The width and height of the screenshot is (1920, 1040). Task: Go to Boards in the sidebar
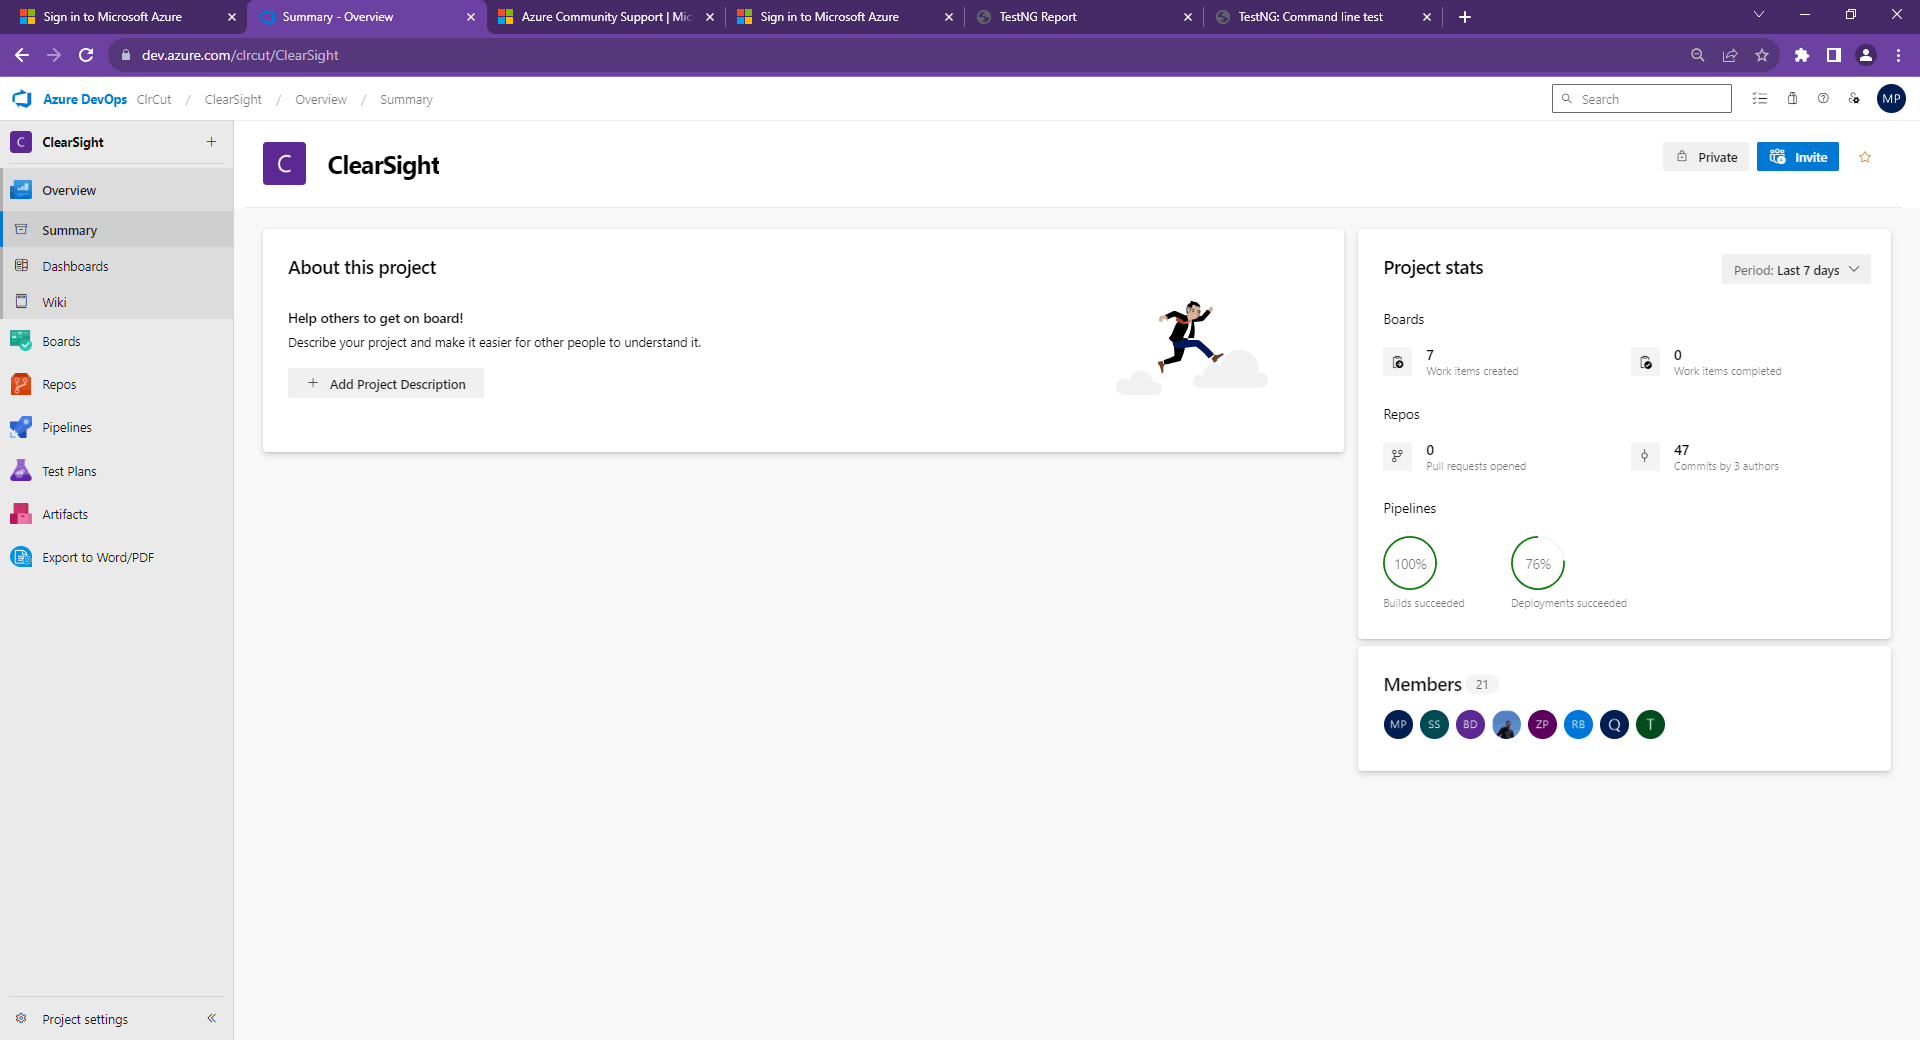117,341
